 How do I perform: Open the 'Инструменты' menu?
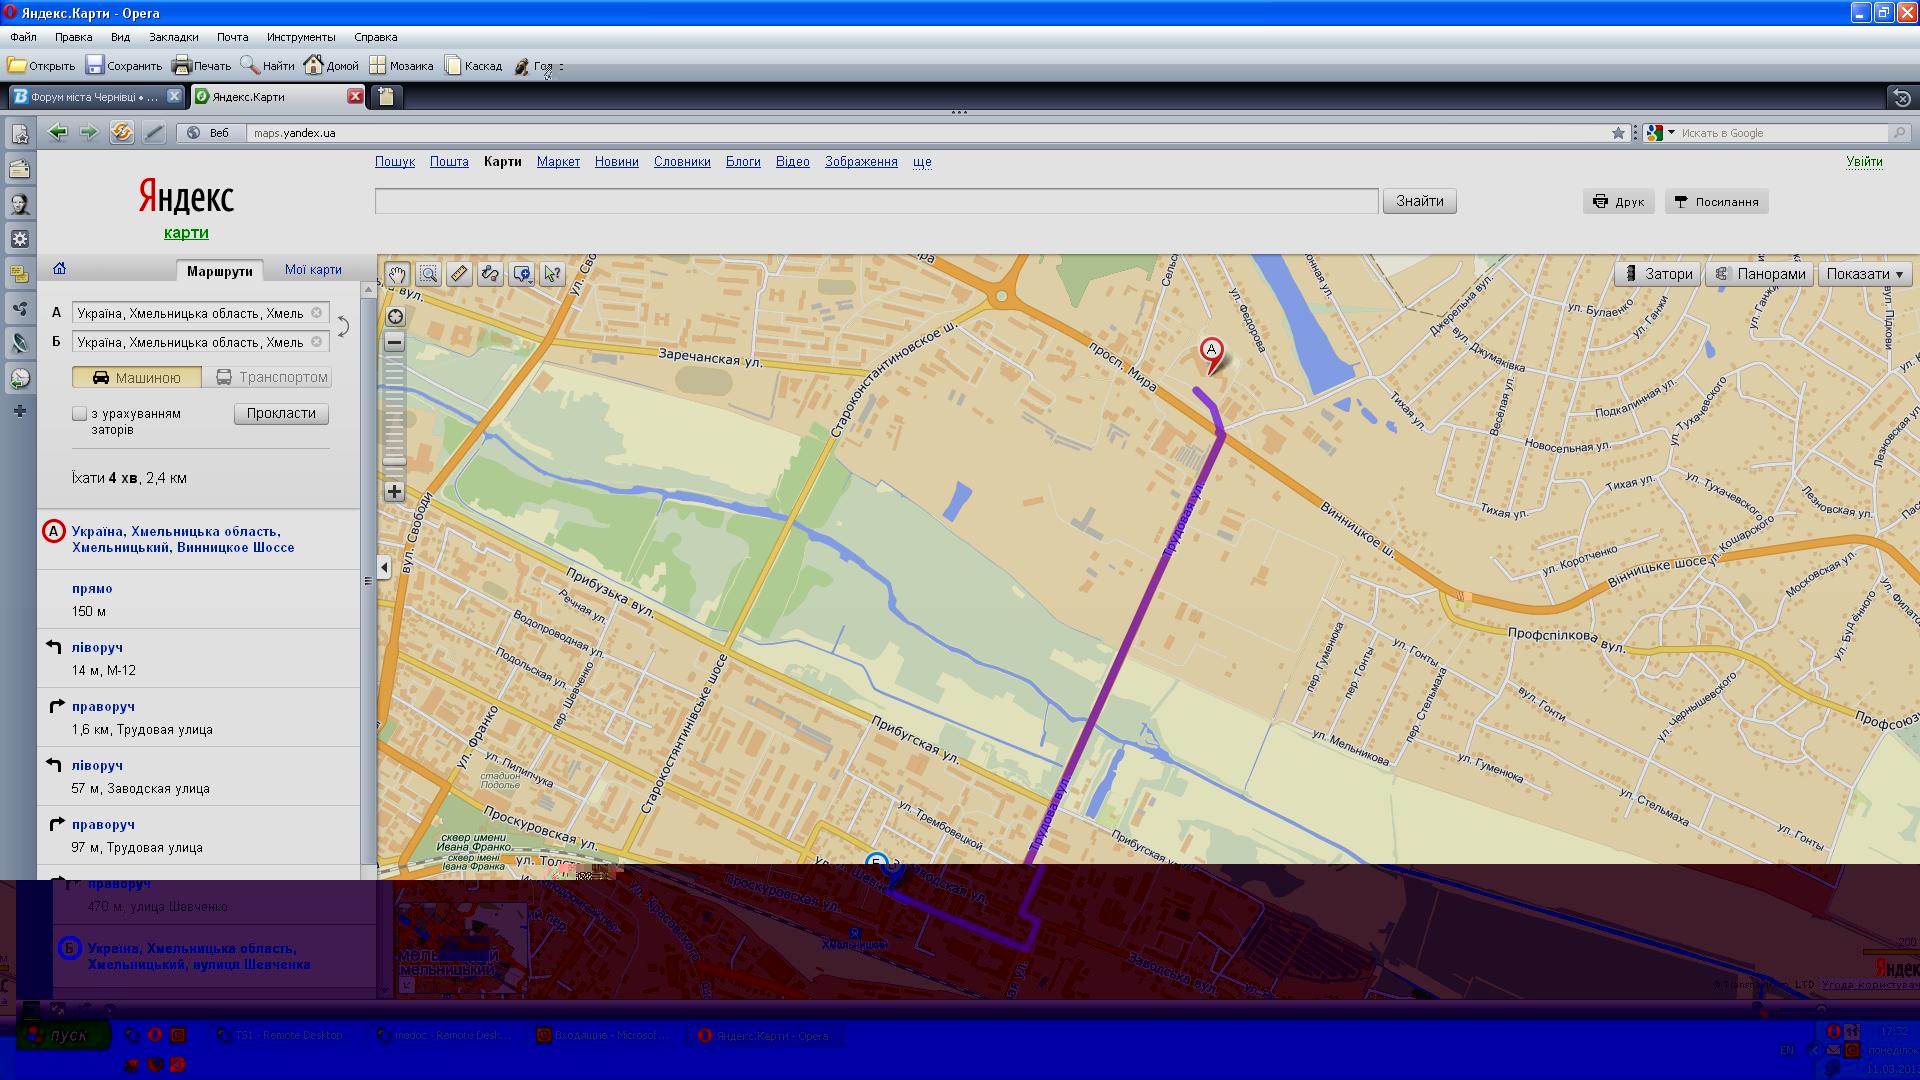point(301,37)
